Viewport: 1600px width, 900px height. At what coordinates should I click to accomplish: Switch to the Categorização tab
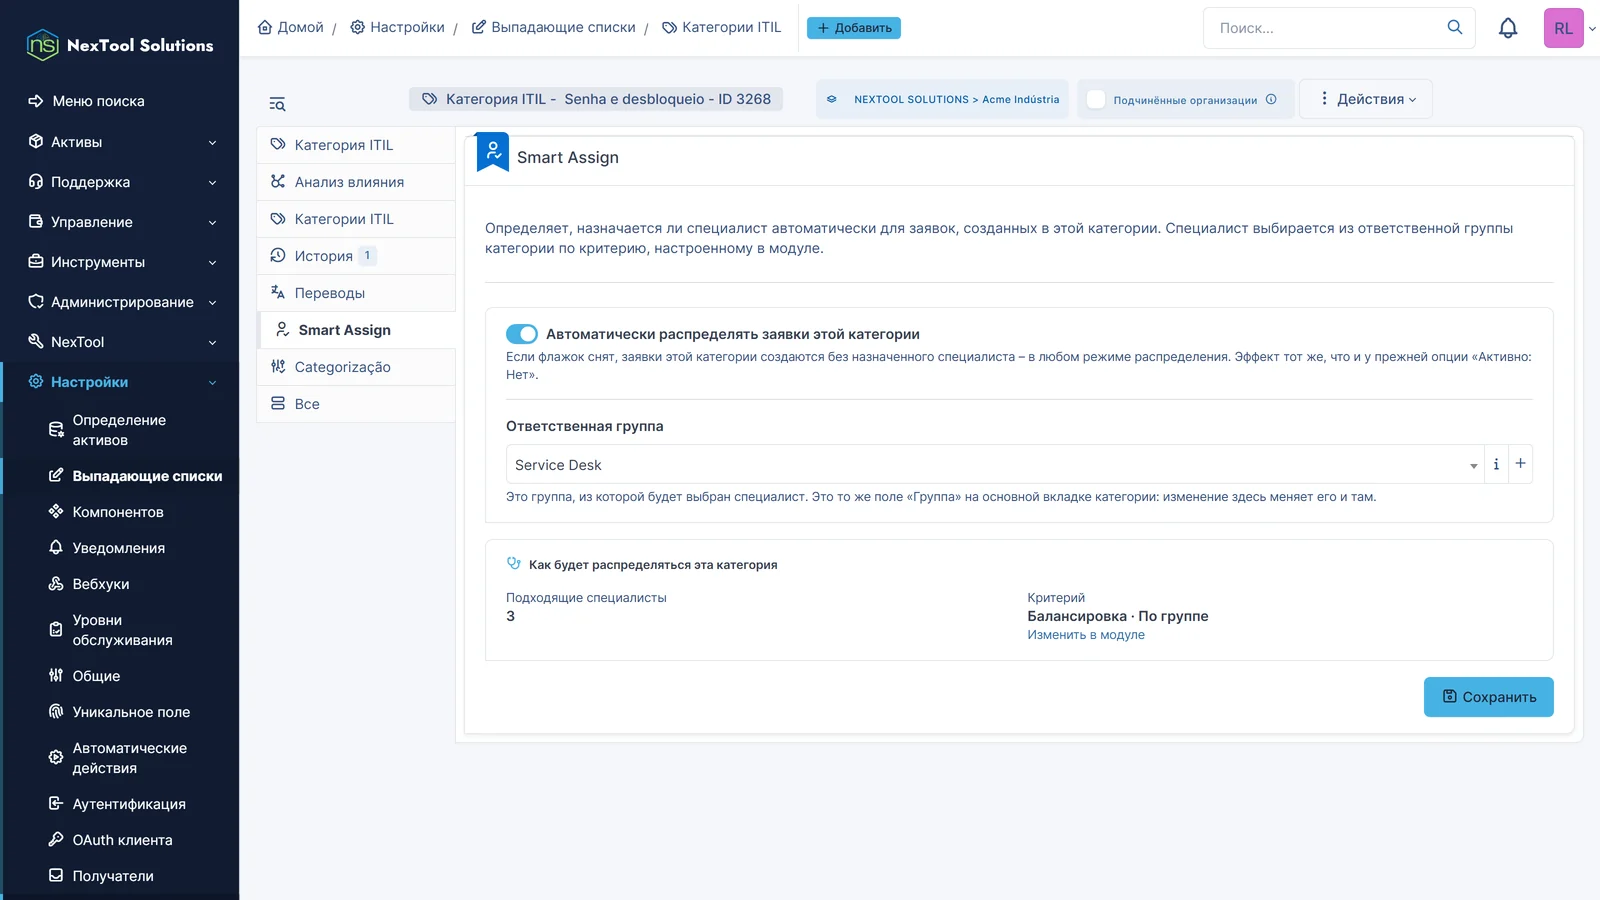(x=356, y=367)
